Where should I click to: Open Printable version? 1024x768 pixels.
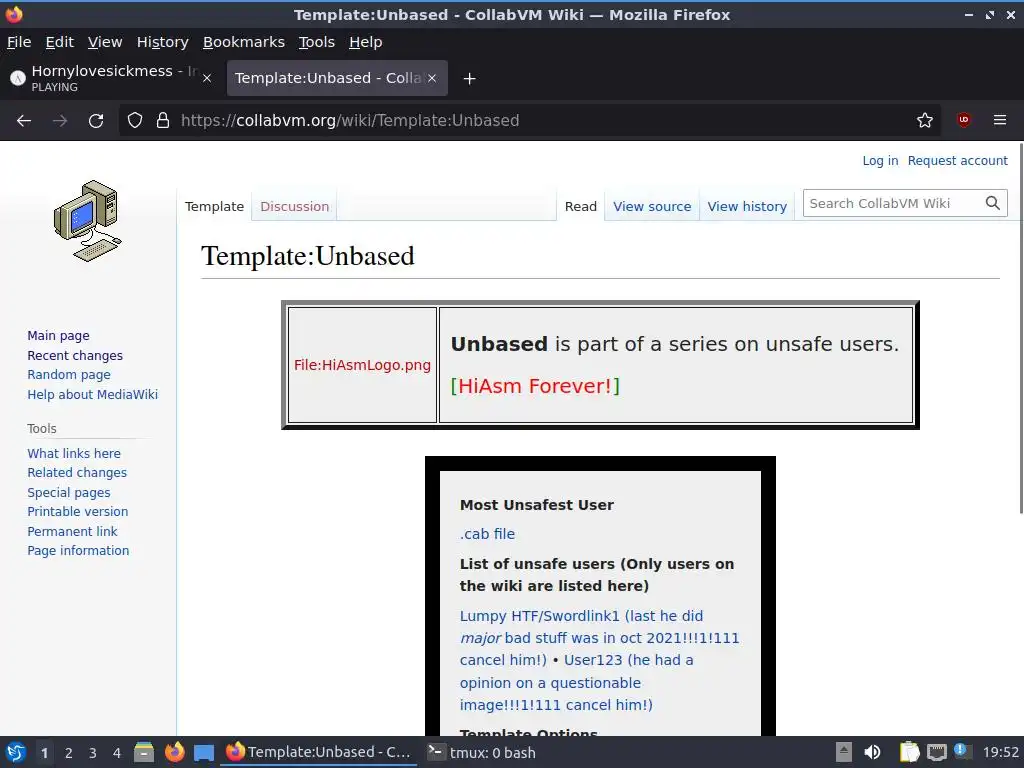[78, 511]
